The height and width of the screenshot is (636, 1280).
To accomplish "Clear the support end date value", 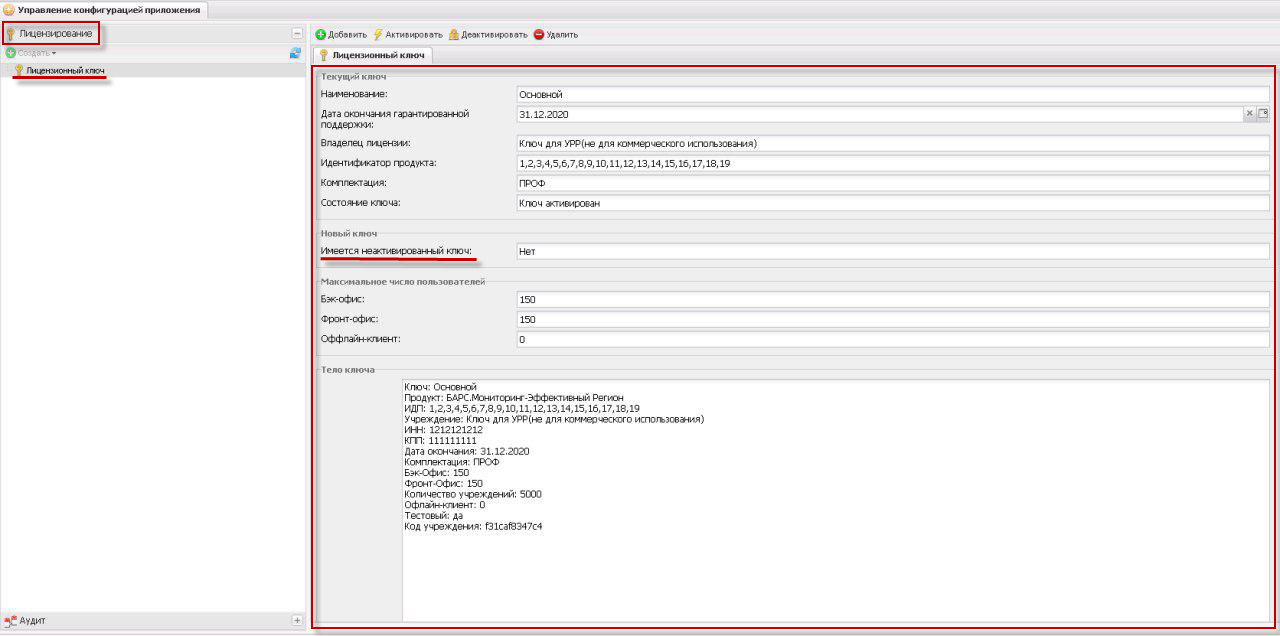I will point(1249,114).
